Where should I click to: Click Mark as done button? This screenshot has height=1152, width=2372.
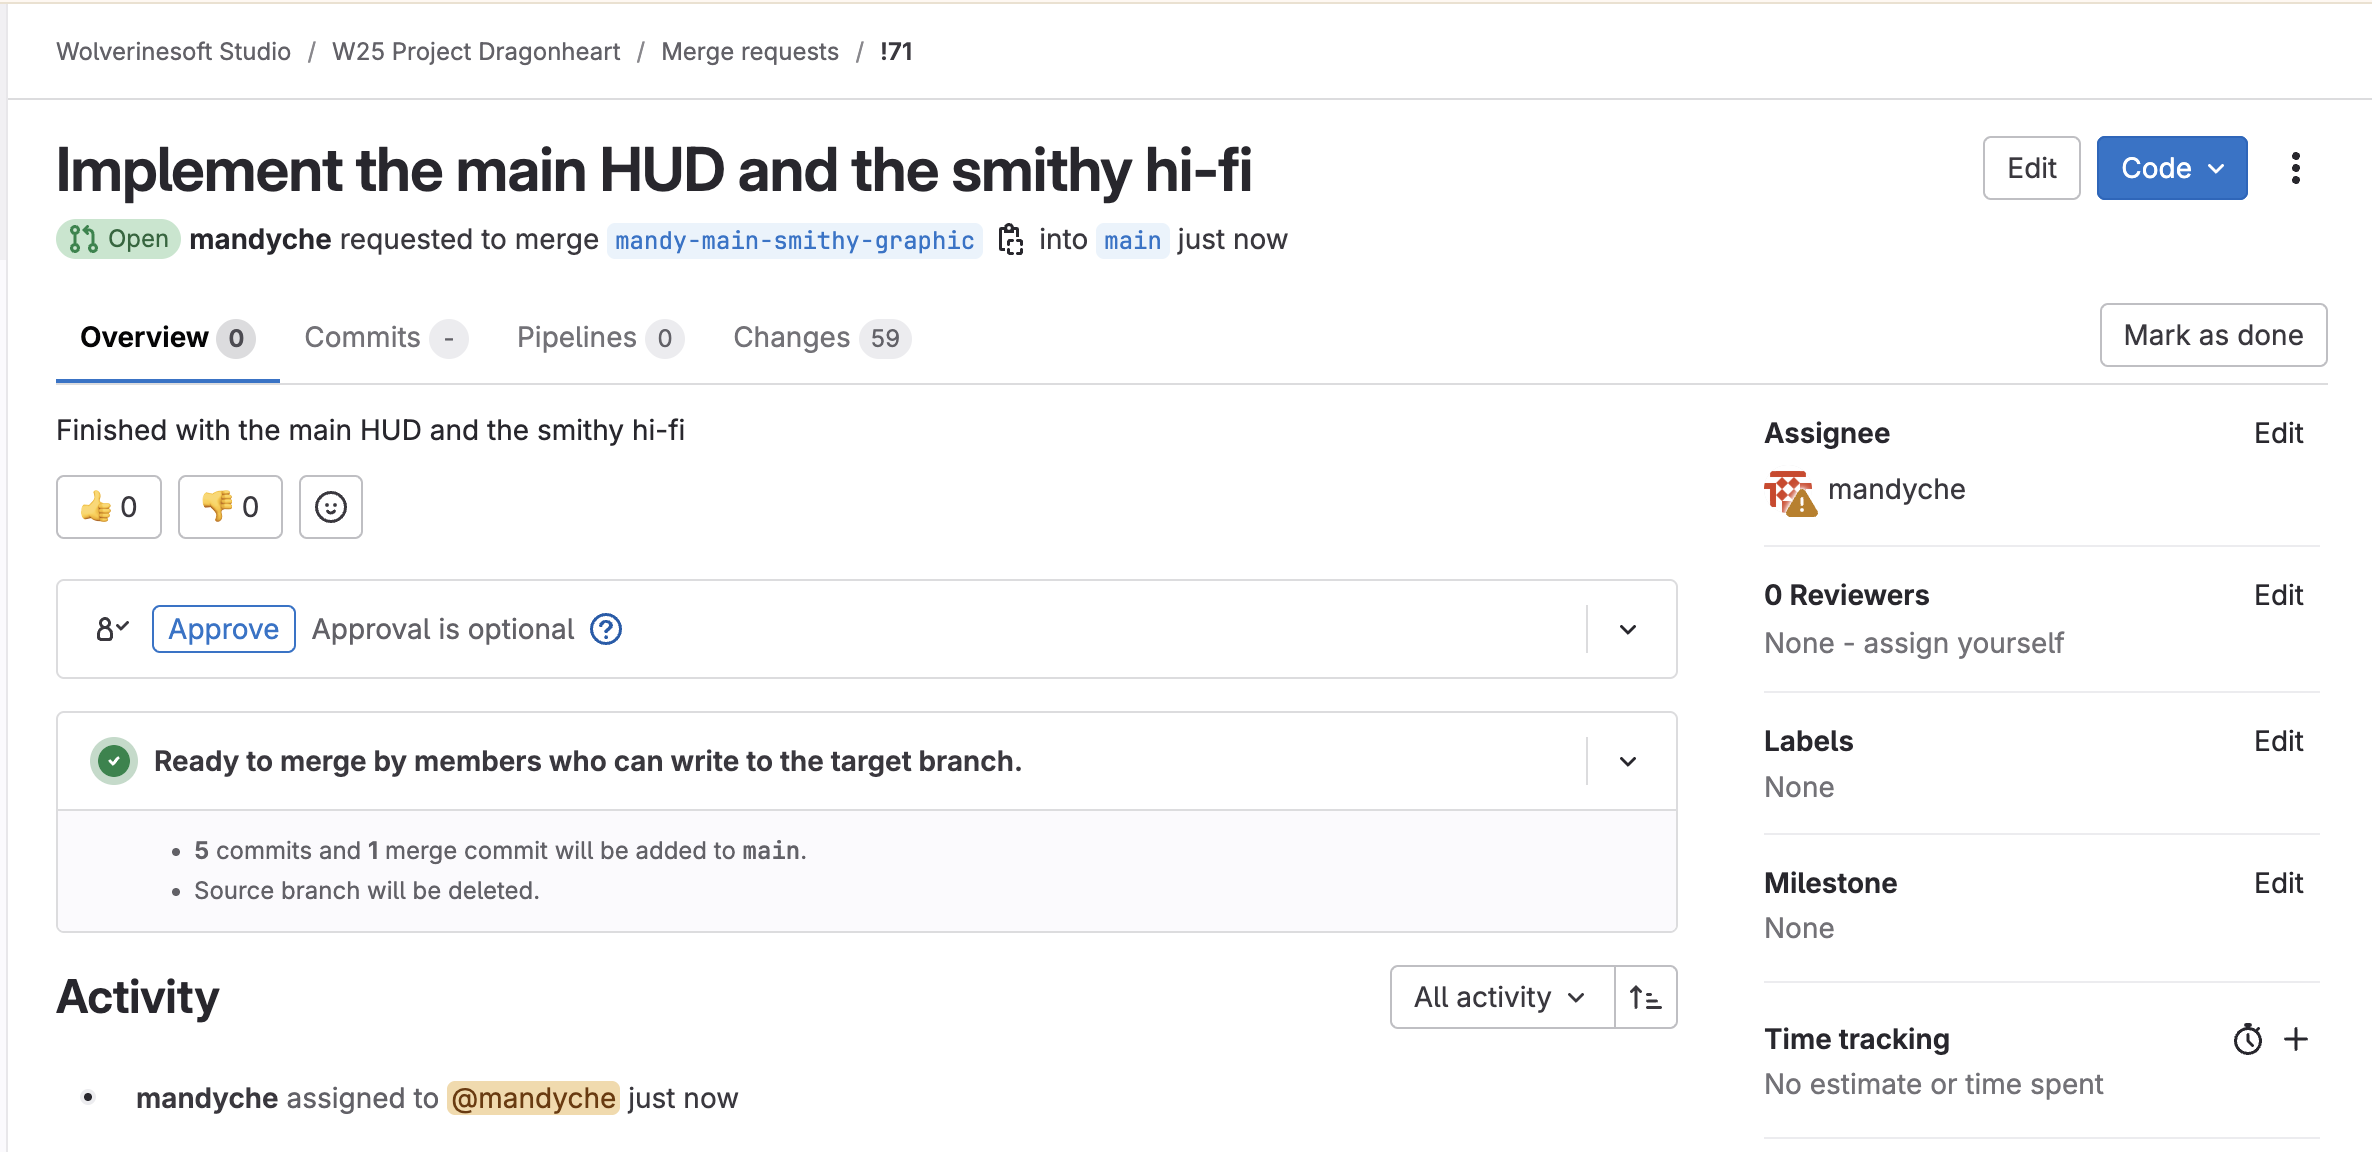2213,335
